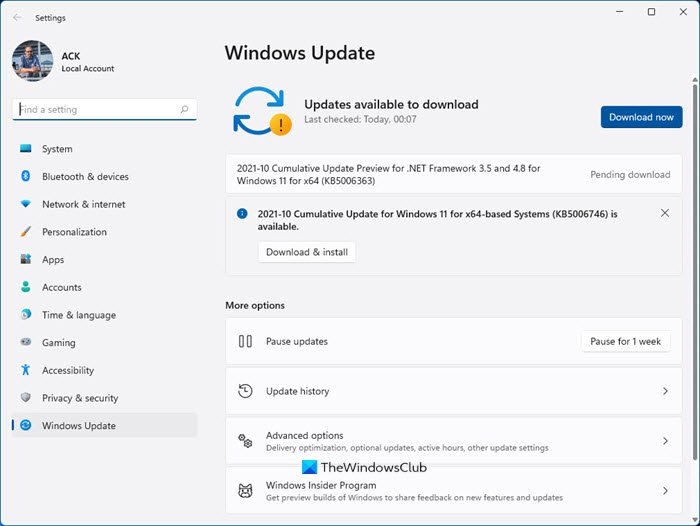This screenshot has width=700, height=526.
Task: Dismiss the KB5006746 notification with X
Action: pos(665,213)
